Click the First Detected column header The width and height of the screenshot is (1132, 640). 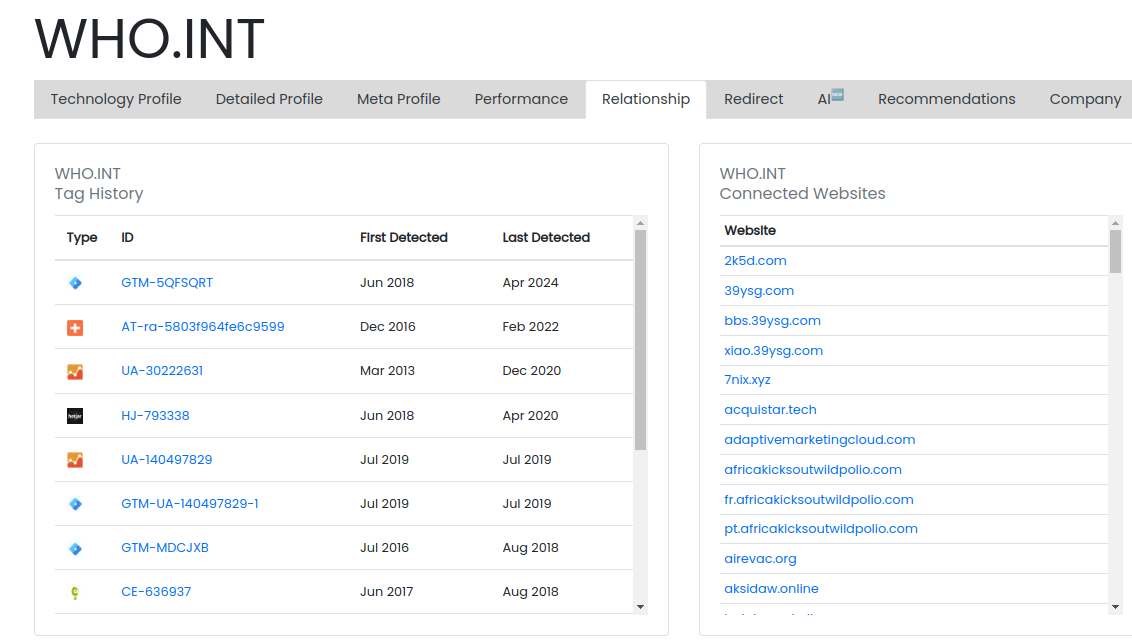pyautogui.click(x=404, y=237)
